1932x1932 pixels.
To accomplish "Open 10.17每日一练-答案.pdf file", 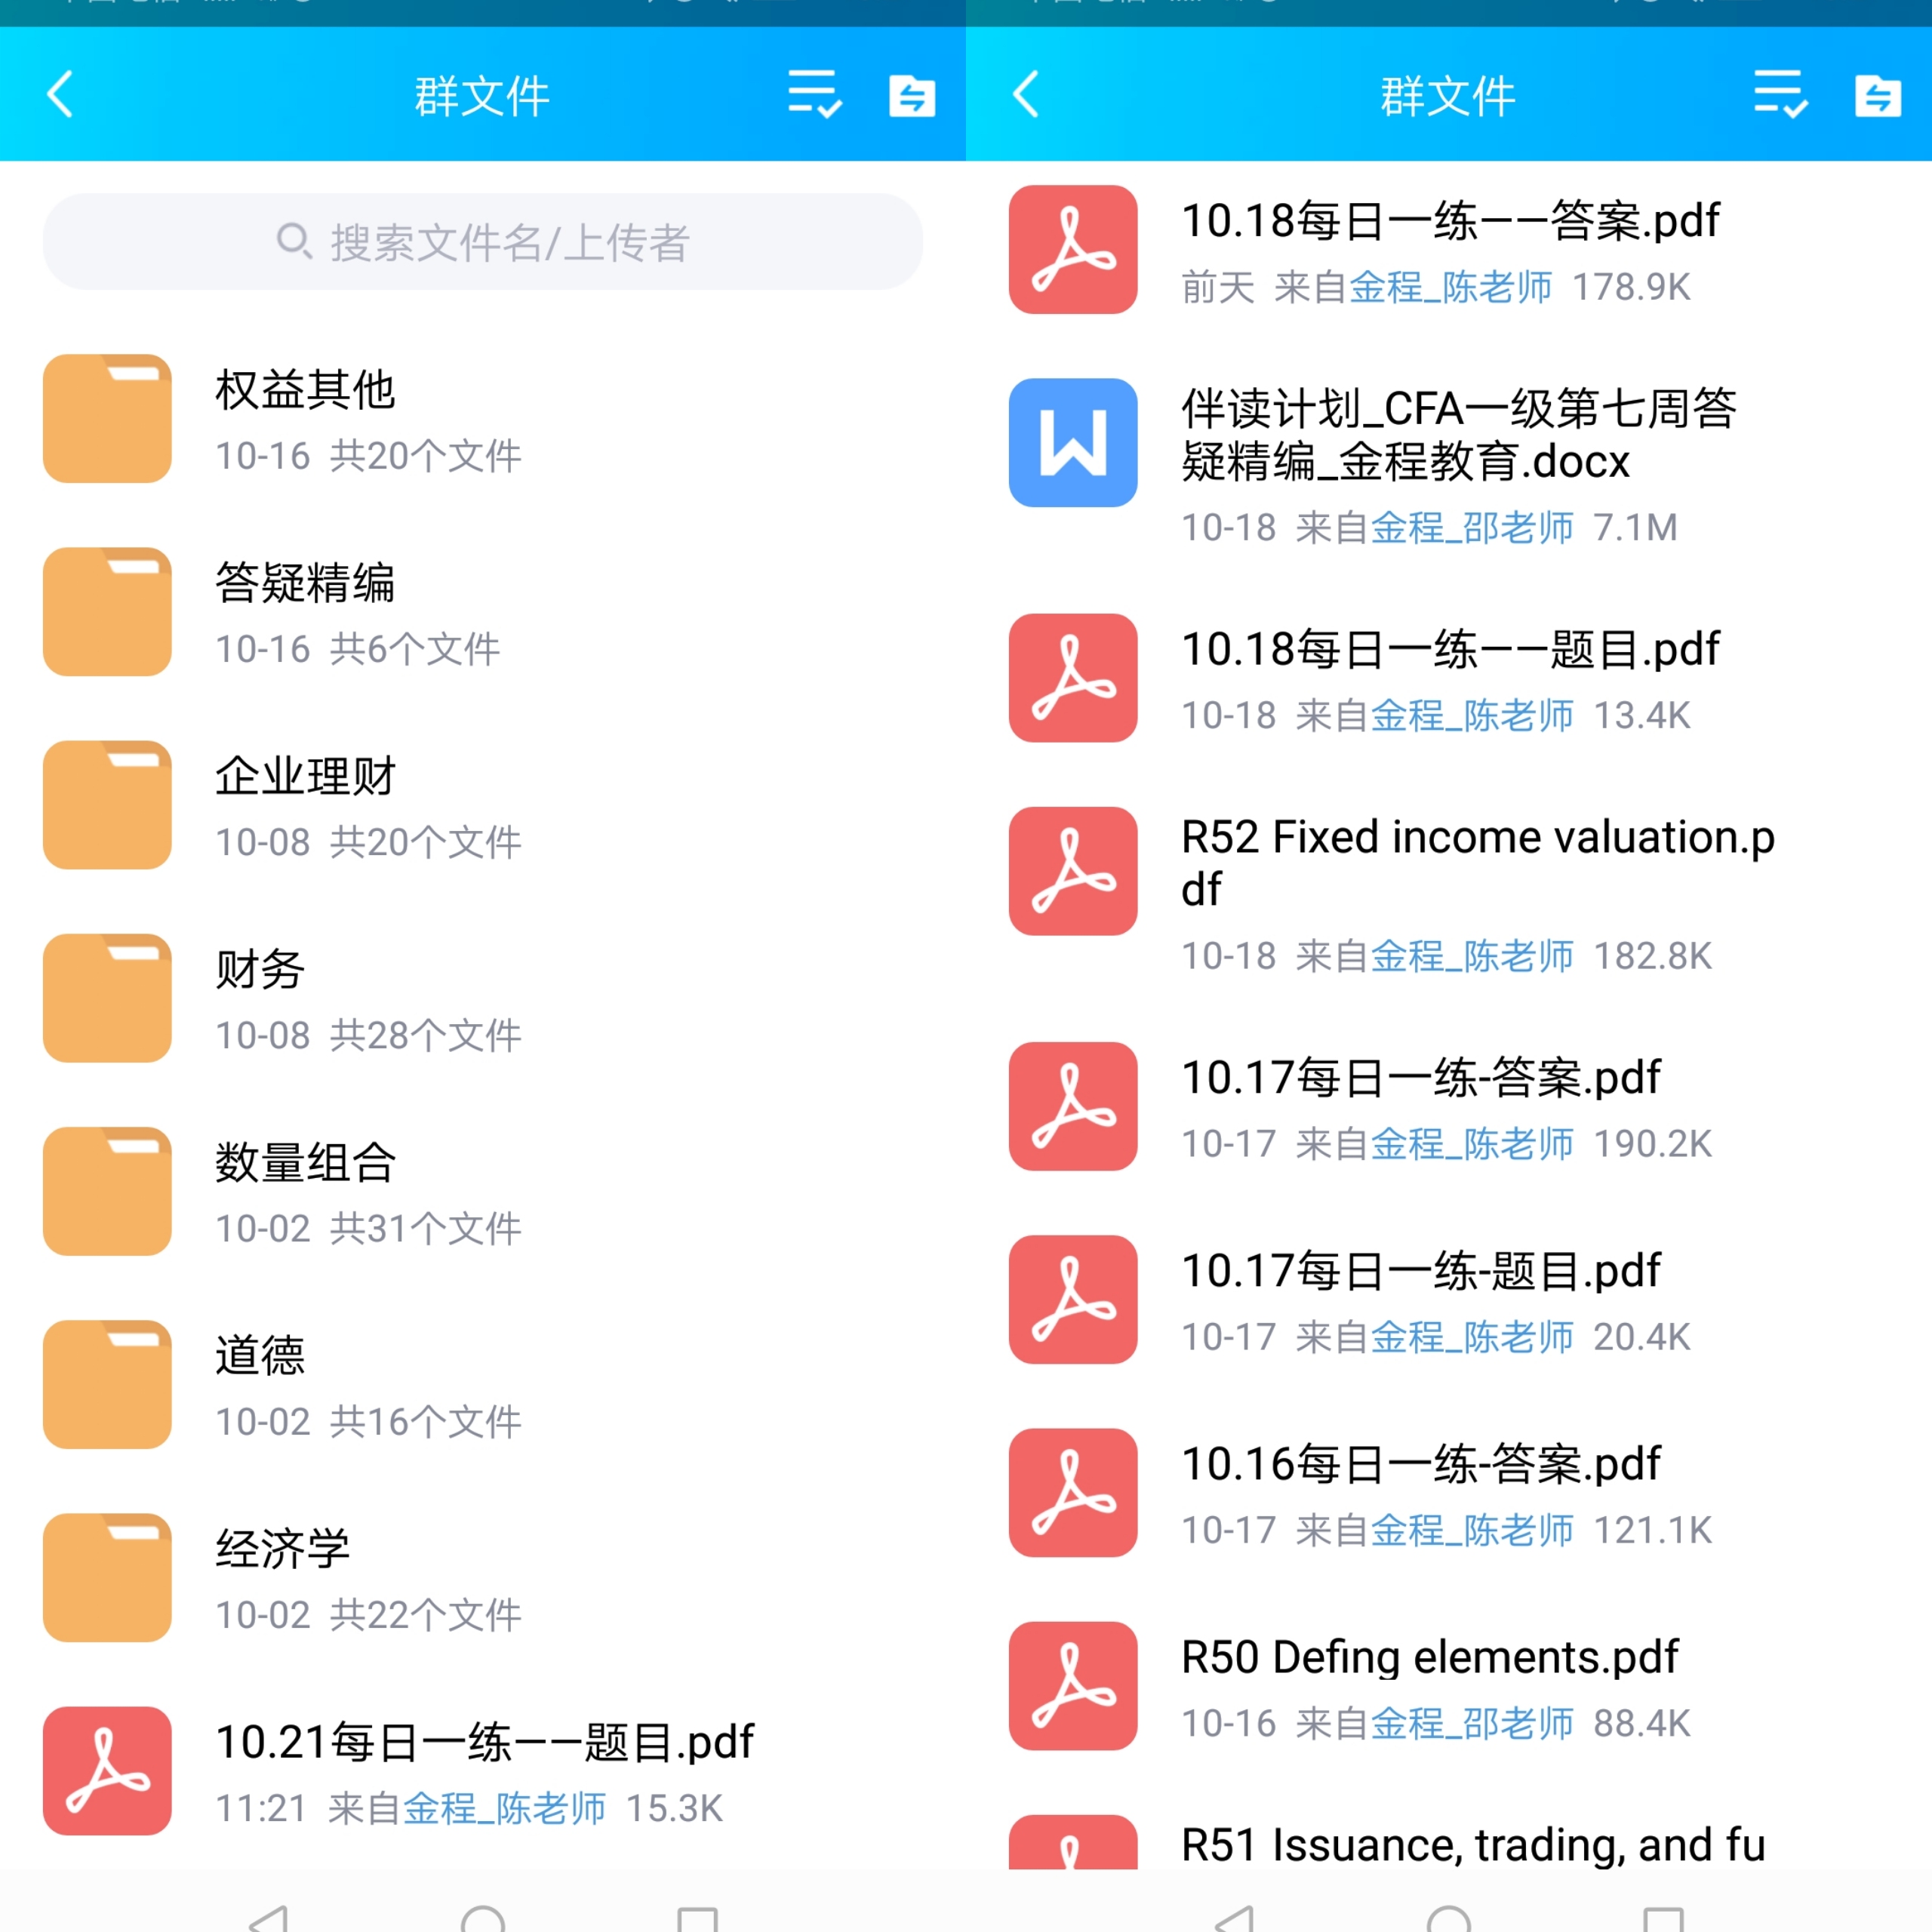I will pyautogui.click(x=1420, y=1078).
